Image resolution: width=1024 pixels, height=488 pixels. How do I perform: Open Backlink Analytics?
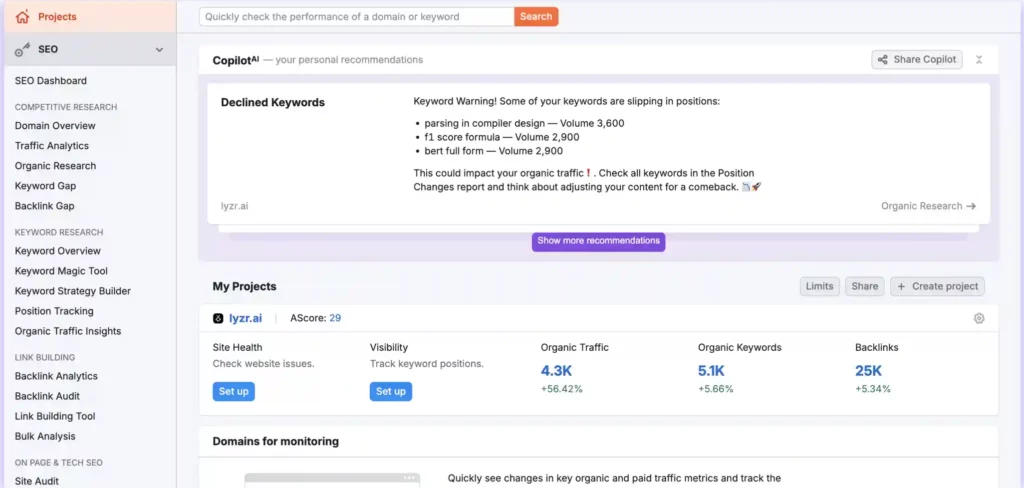[56, 376]
